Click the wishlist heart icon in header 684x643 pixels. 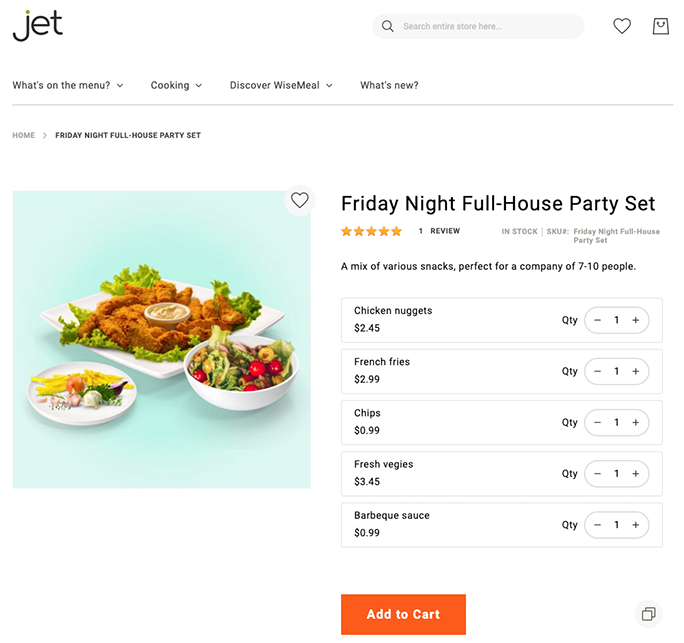click(x=622, y=27)
